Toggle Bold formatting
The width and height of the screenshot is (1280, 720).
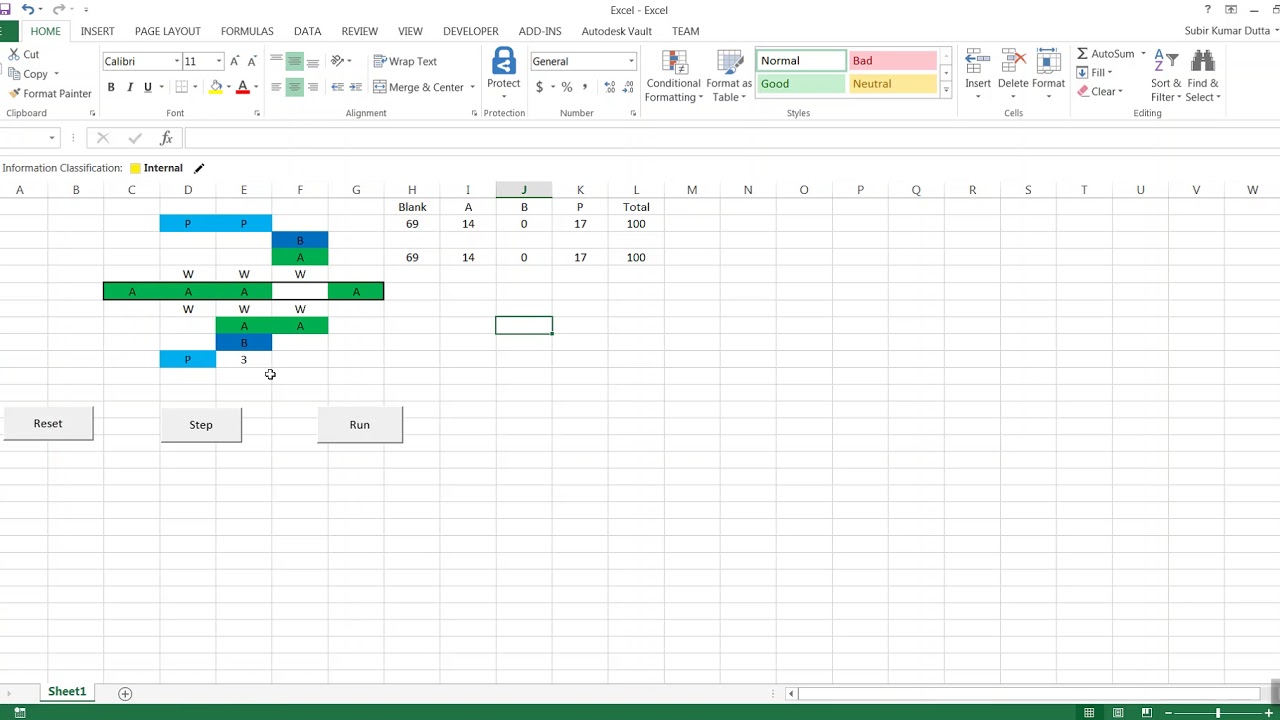click(x=111, y=87)
